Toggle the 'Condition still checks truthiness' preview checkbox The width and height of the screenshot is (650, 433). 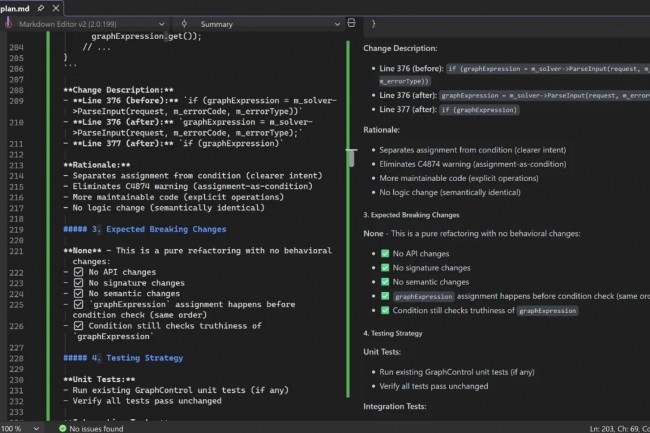coord(385,310)
